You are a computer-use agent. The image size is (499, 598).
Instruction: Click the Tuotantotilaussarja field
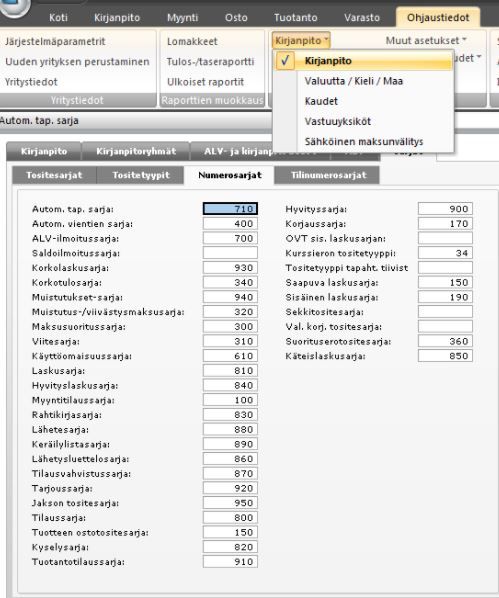tap(230, 561)
